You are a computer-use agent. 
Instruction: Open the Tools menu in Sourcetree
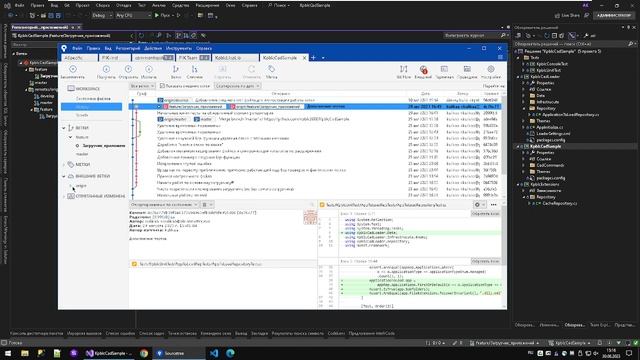click(179, 48)
